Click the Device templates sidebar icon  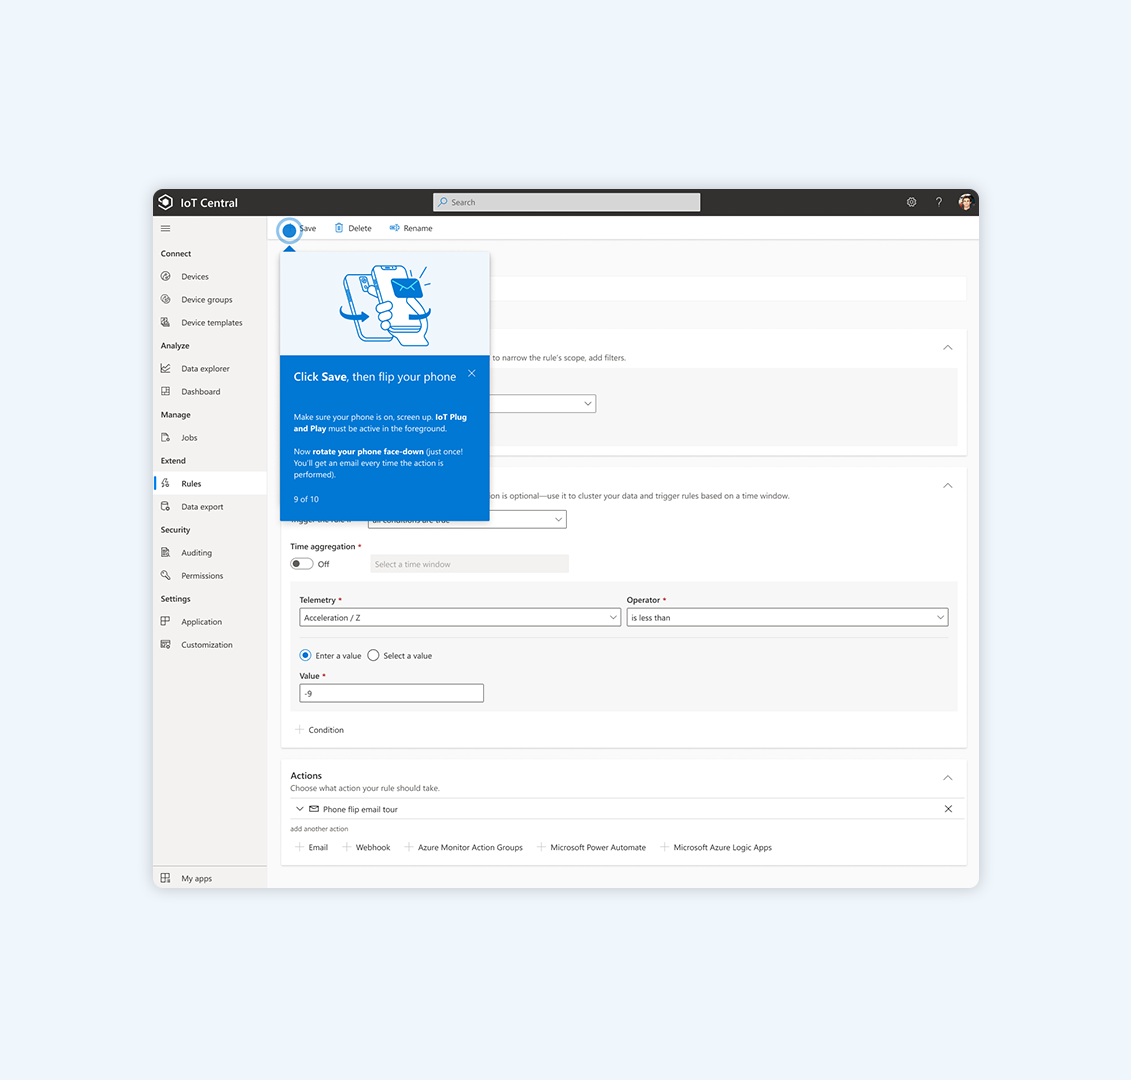click(166, 322)
